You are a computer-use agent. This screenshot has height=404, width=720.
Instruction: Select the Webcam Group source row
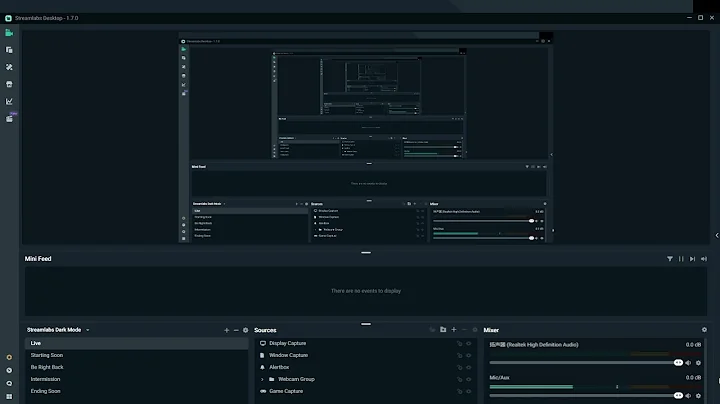(366, 379)
